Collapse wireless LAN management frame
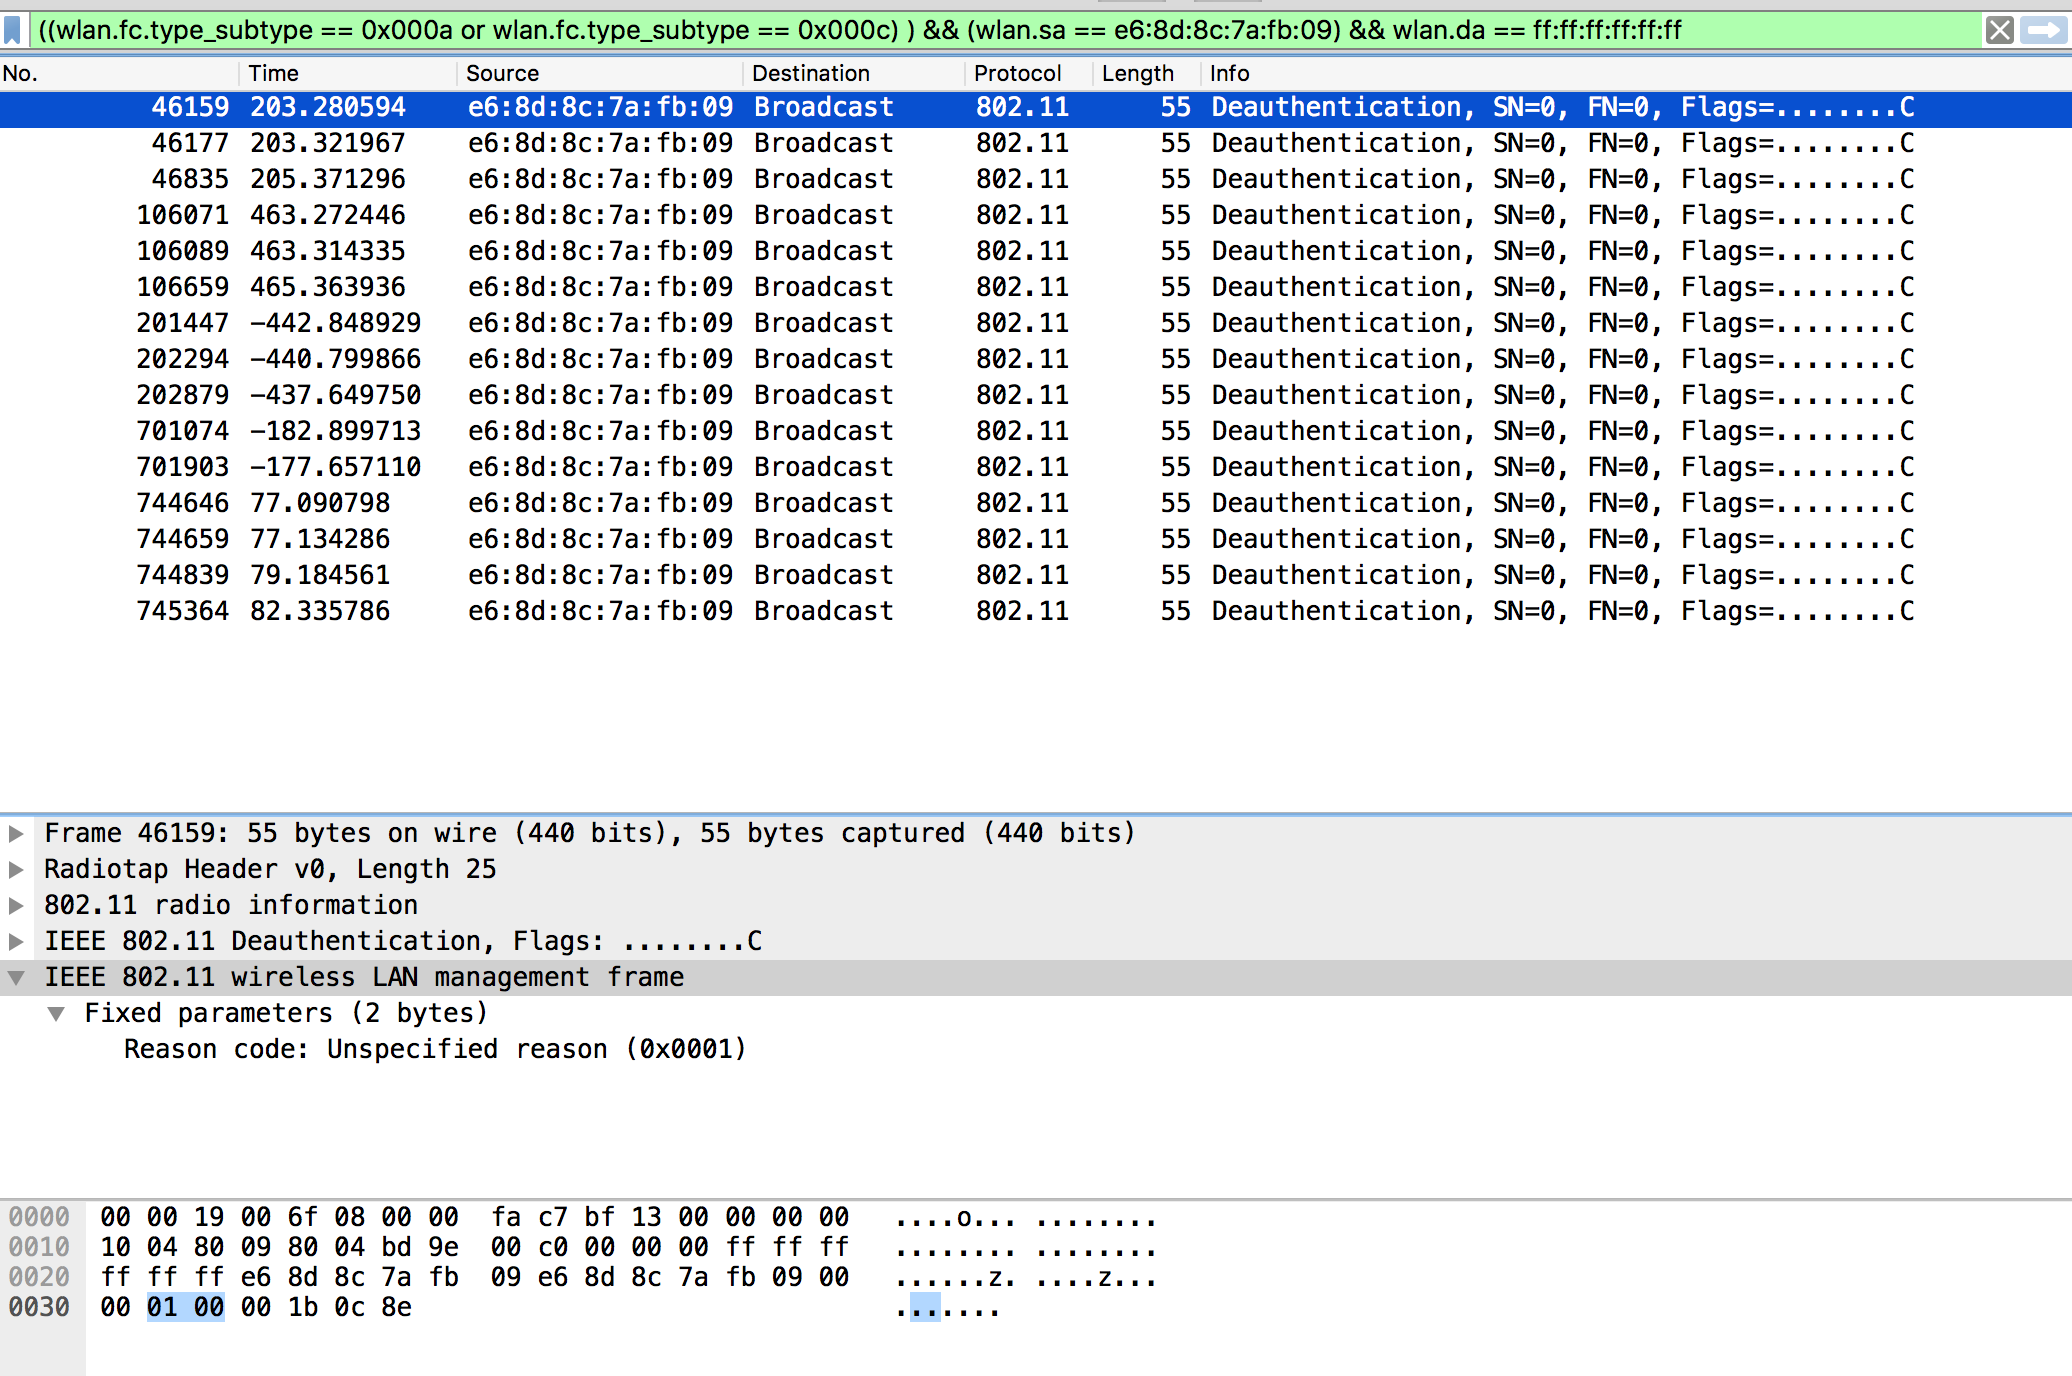Image resolution: width=2072 pixels, height=1376 pixels. click(x=16, y=977)
